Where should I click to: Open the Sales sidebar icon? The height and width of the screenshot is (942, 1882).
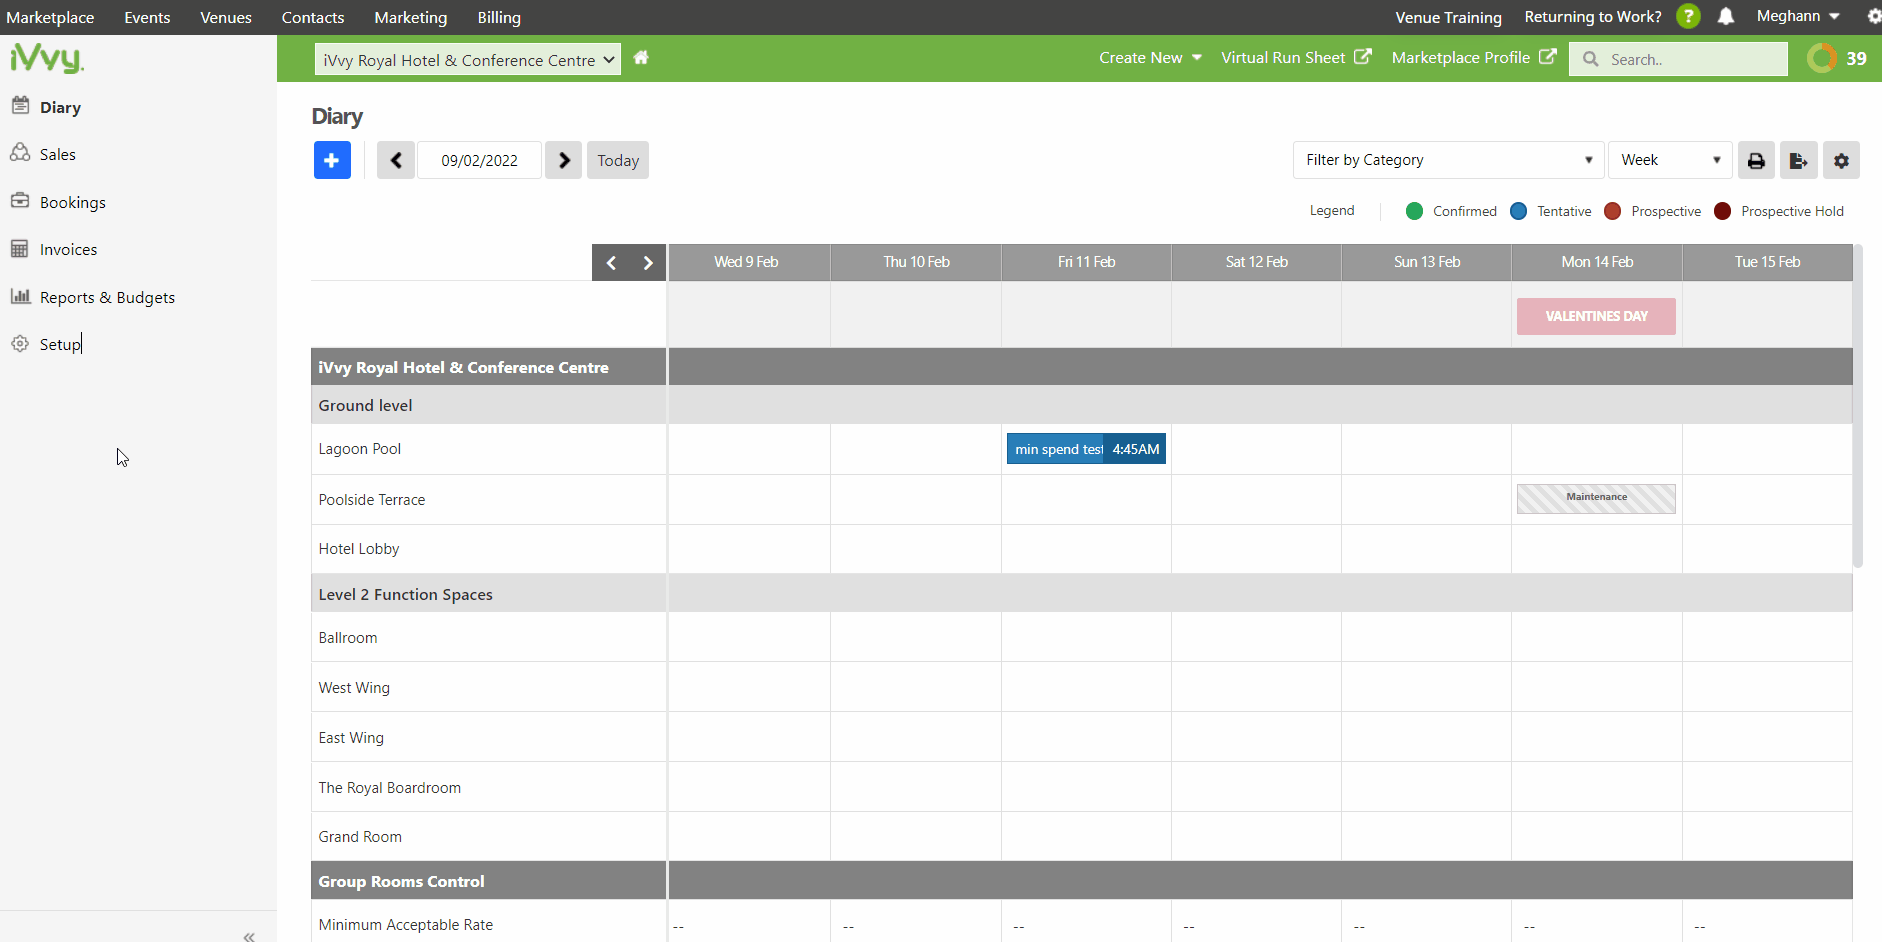pos(20,152)
